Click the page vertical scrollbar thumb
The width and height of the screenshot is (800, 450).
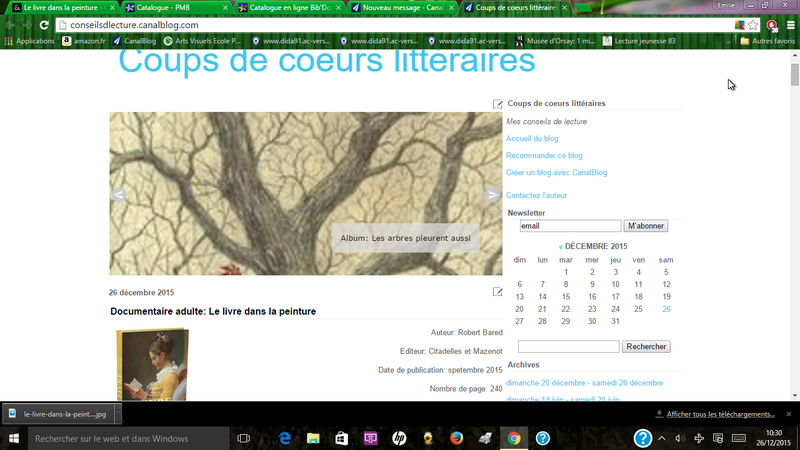[x=795, y=76]
